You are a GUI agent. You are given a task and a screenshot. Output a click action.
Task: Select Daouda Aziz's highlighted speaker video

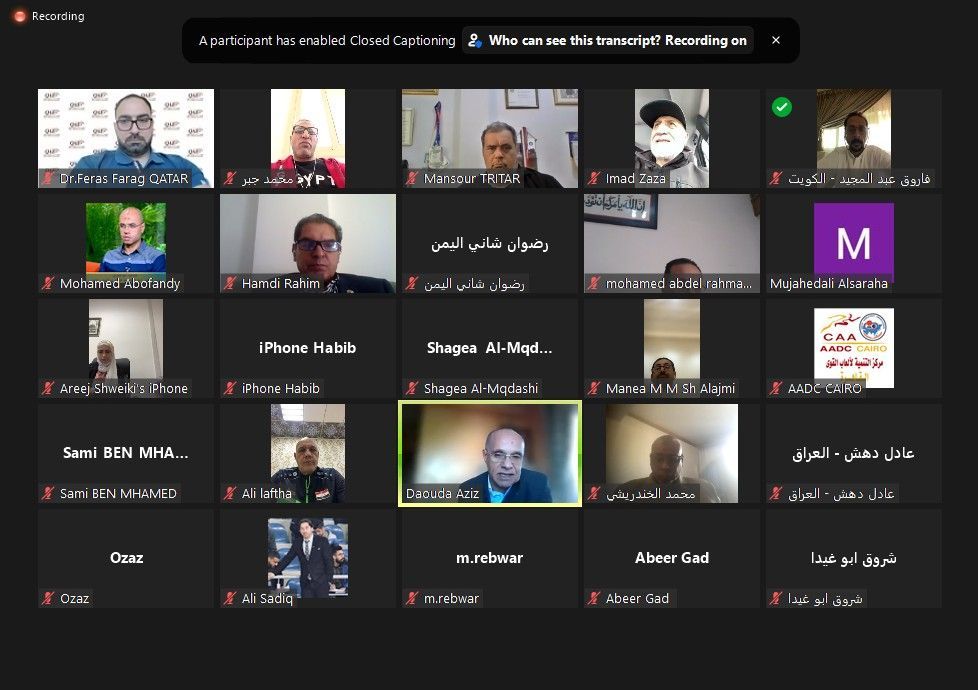click(x=490, y=454)
